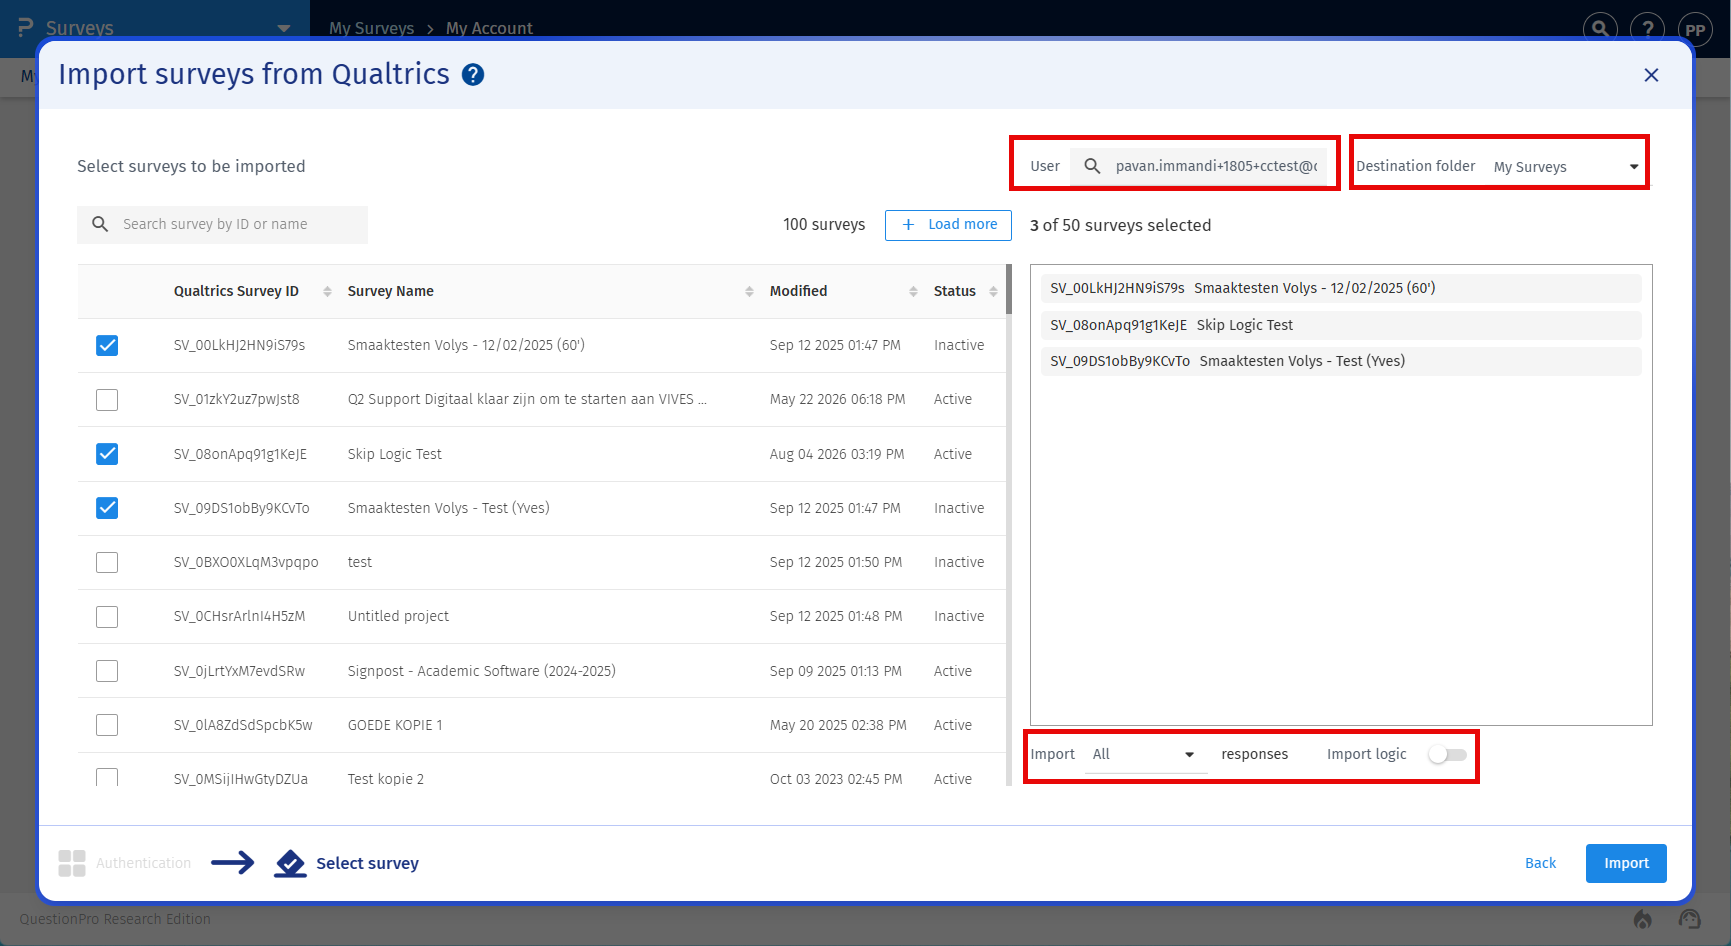Click the plus icon on Load more
This screenshot has height=946, width=1731.
908,225
